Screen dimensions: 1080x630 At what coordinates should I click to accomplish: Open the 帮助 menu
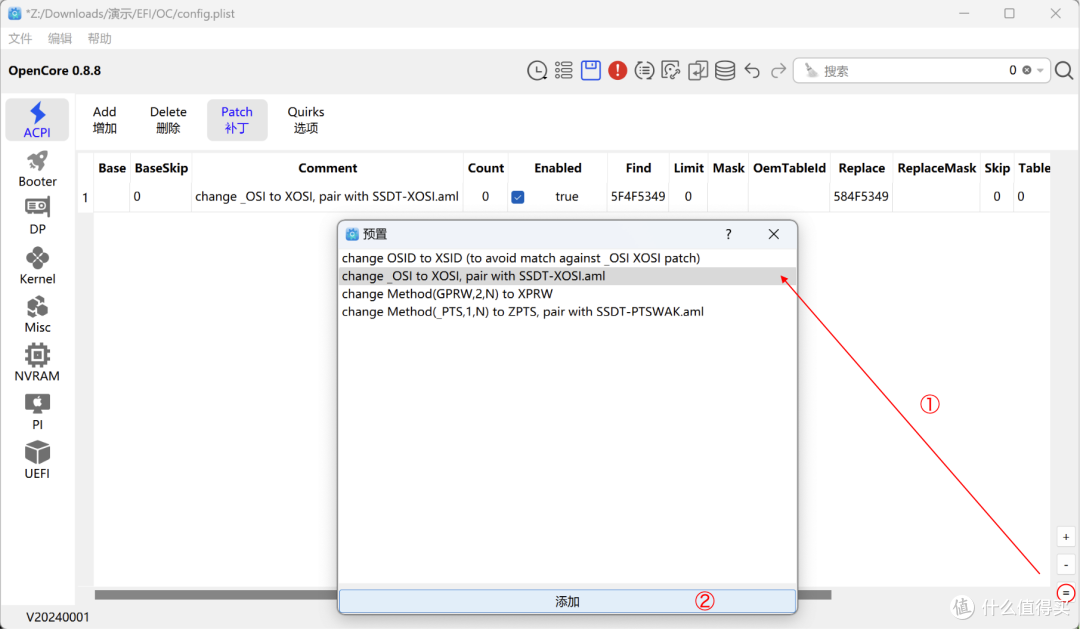(99, 39)
